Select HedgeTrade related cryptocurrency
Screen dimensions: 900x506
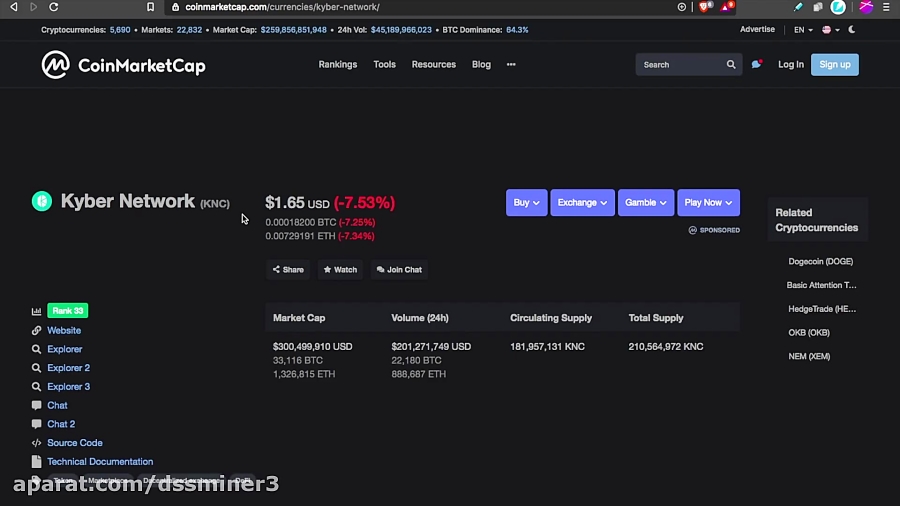tap(822, 309)
